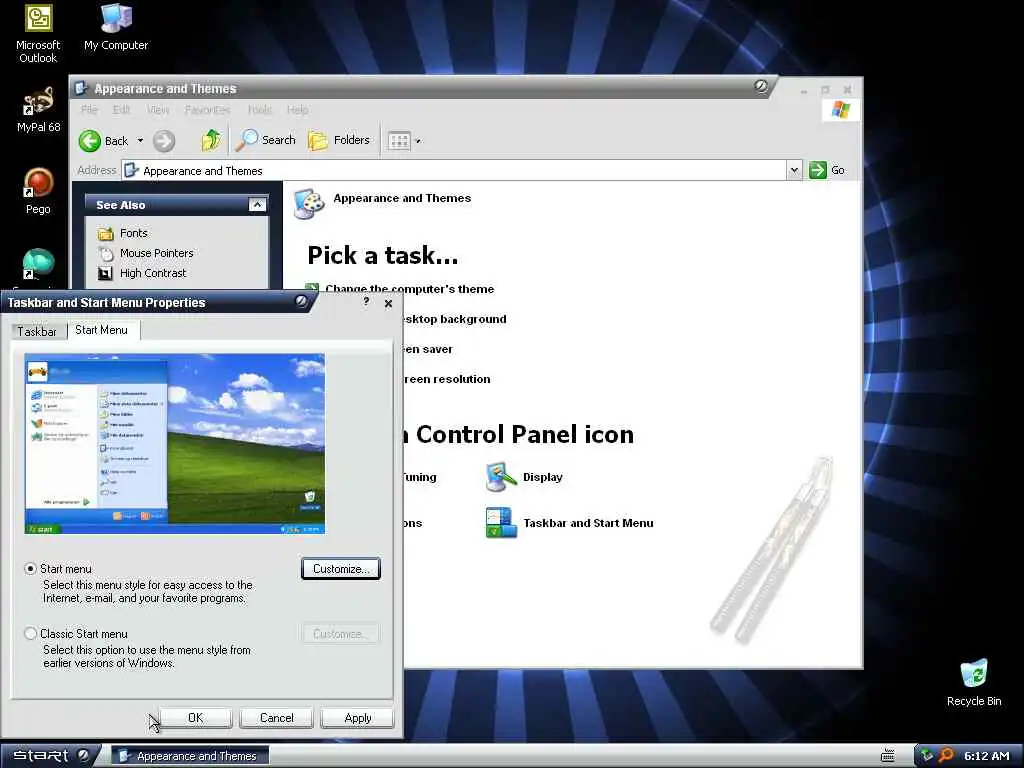
Task: Click Appearance and Themes taskbar button
Action: pos(191,756)
